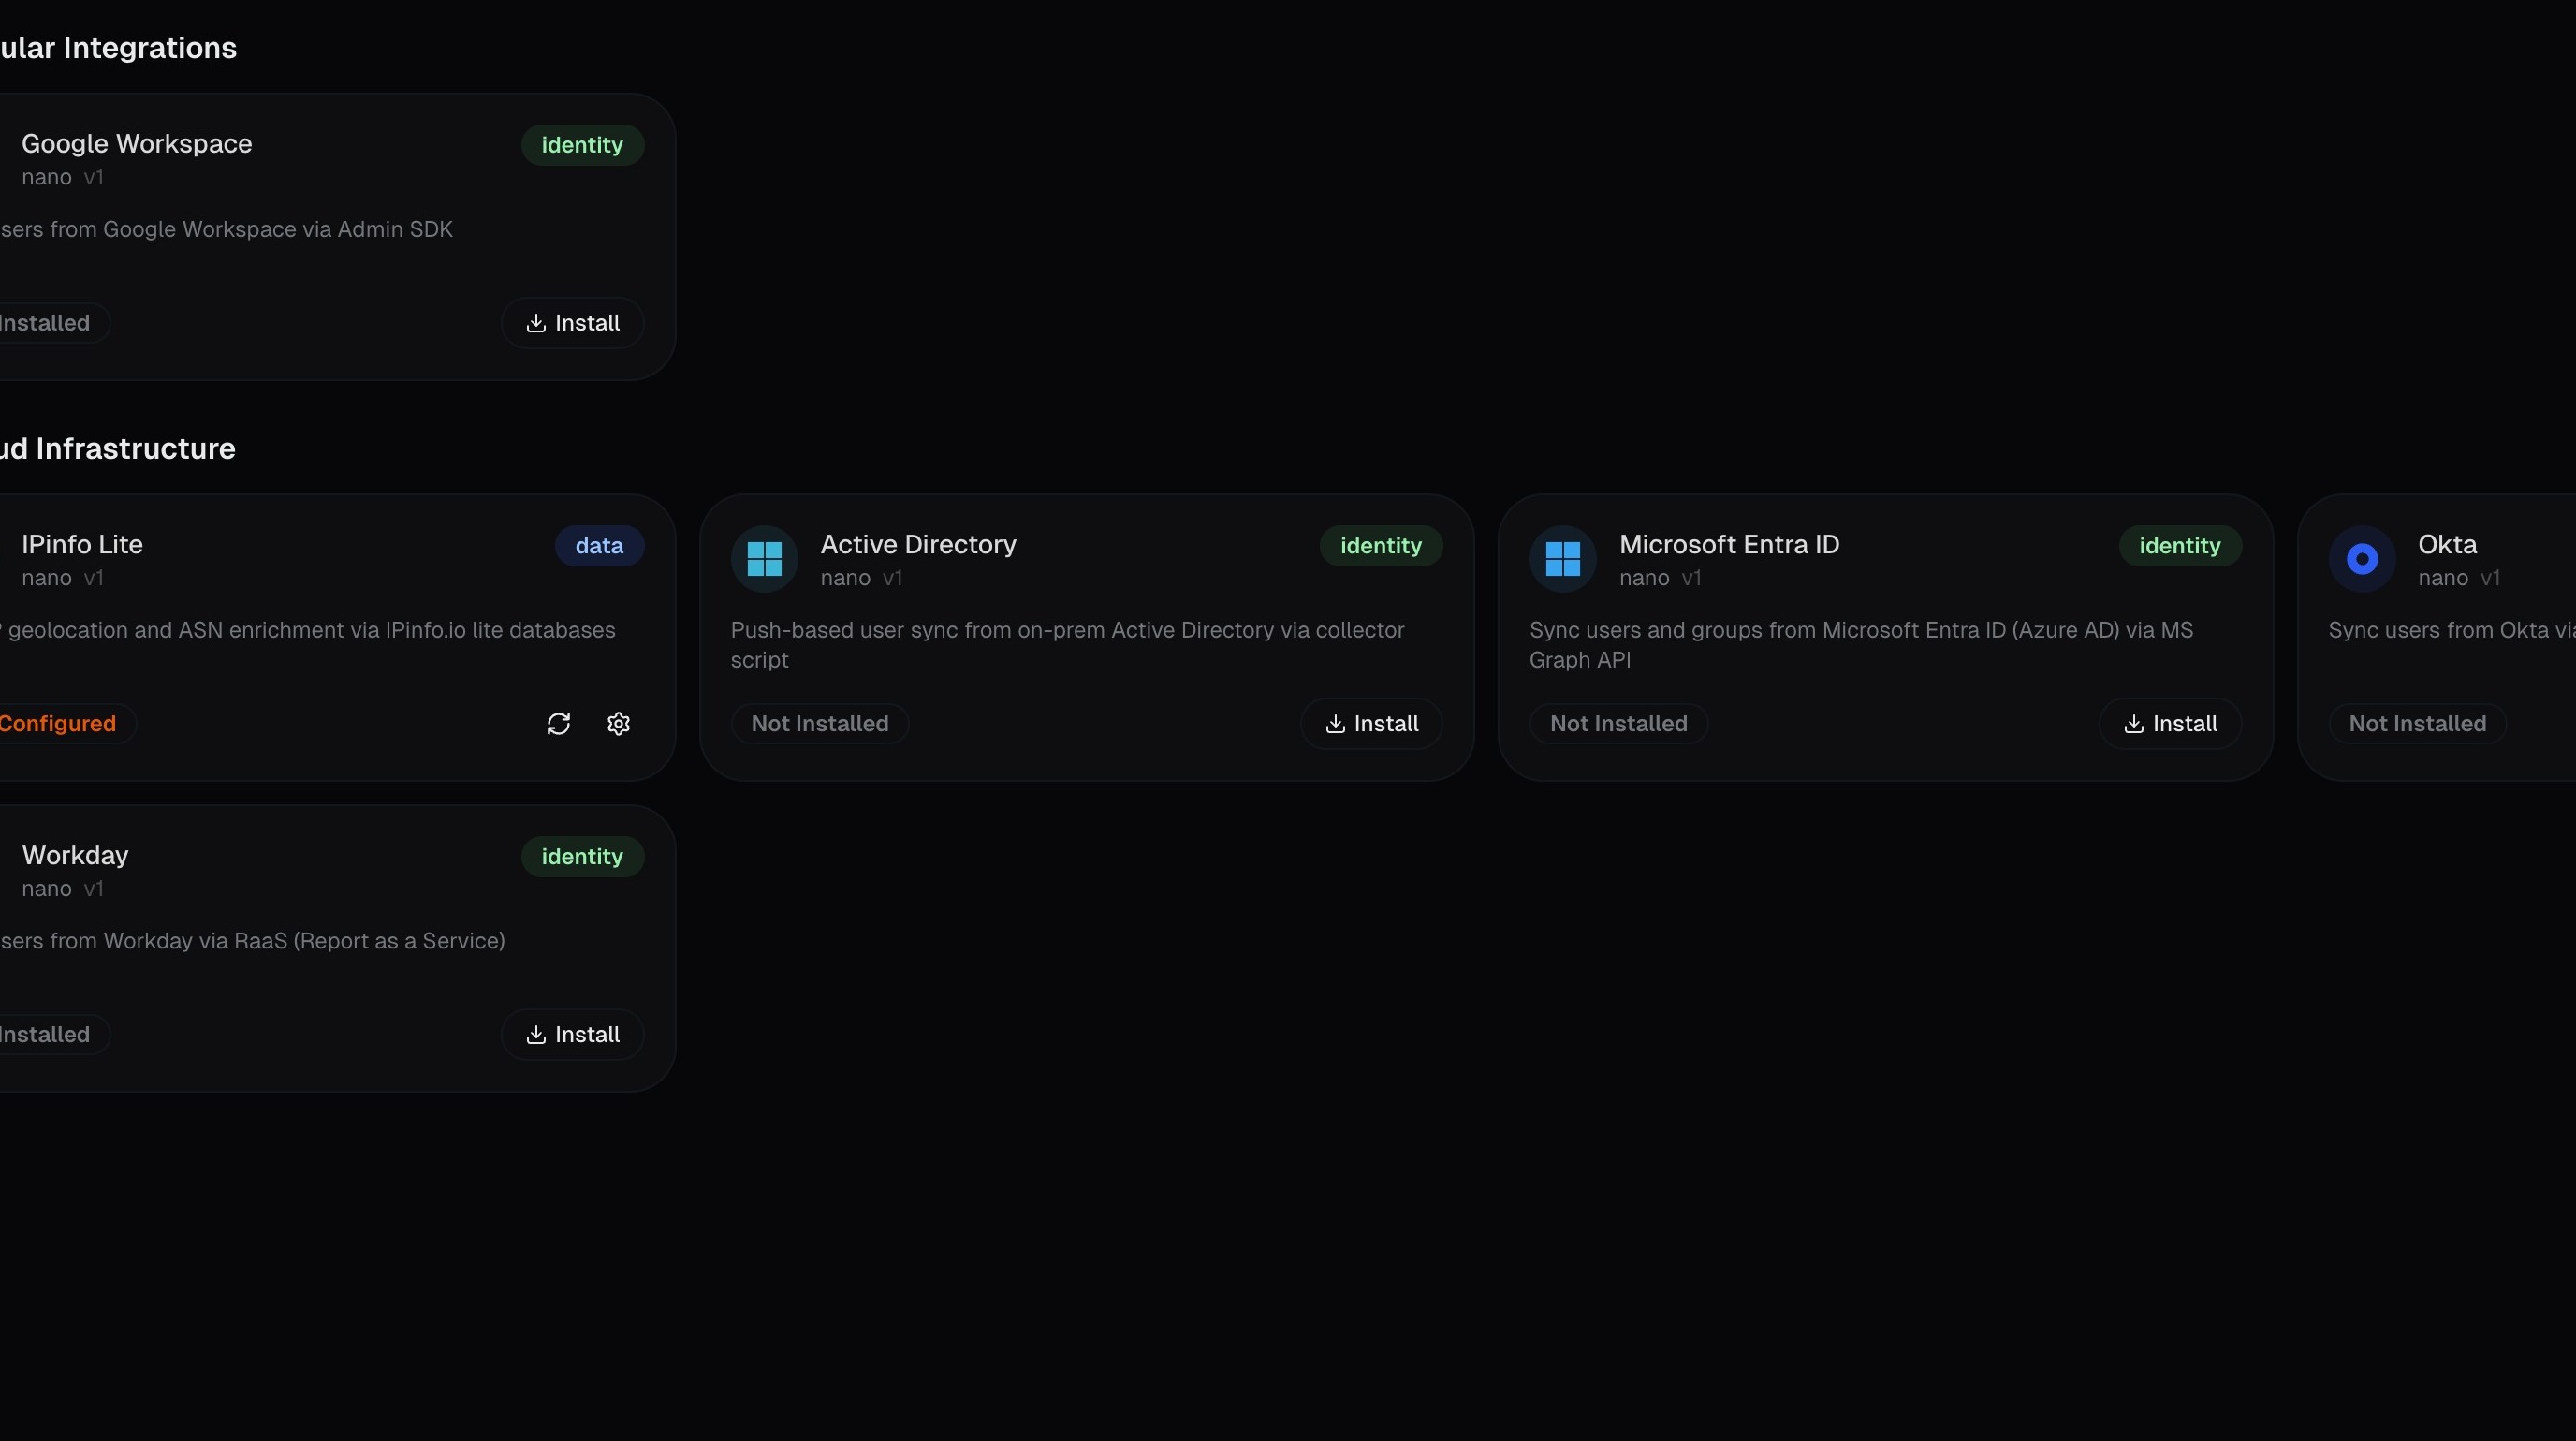Click the identity badge on Microsoft Entra ID
2576x1441 pixels.
(2179, 545)
